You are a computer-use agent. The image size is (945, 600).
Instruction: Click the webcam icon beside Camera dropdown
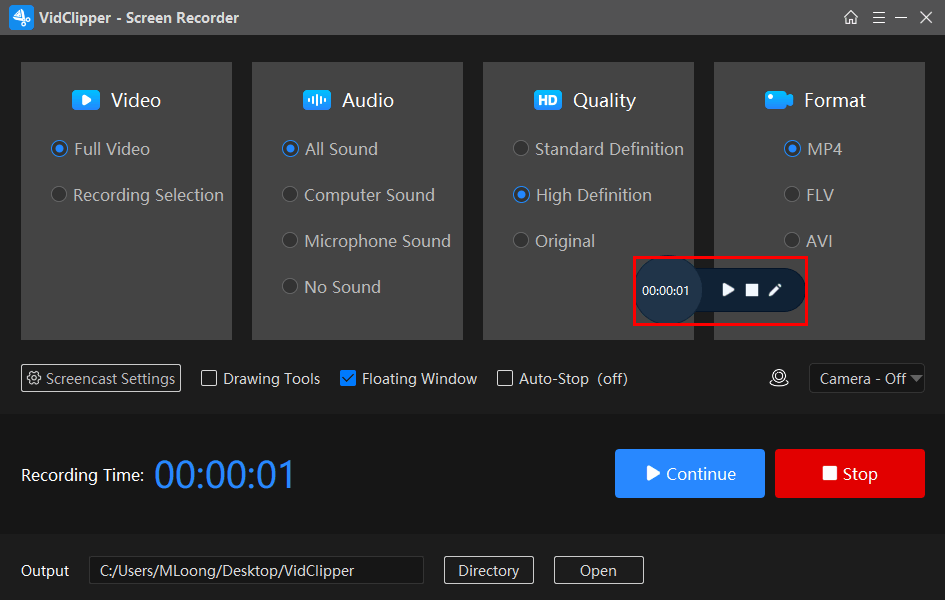click(x=779, y=378)
